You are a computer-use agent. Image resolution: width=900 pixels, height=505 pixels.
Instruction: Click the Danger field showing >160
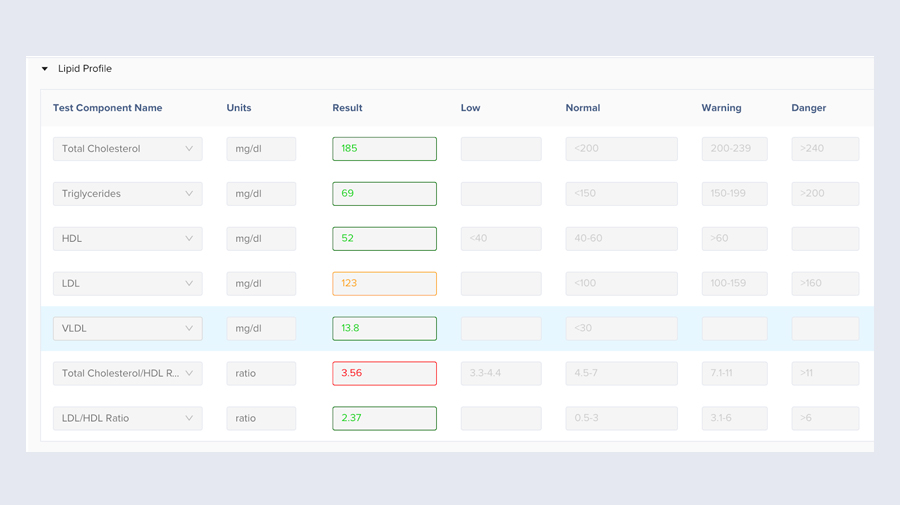[825, 283]
